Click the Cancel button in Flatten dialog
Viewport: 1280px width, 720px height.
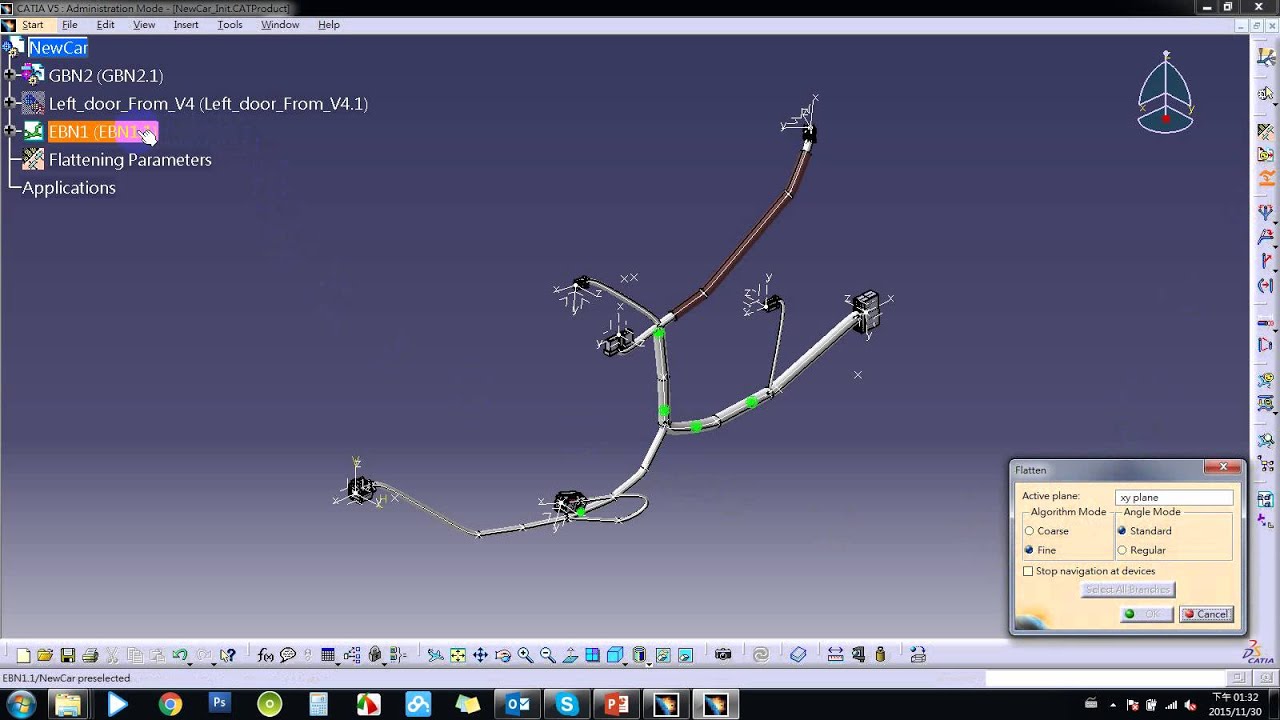[1206, 614]
